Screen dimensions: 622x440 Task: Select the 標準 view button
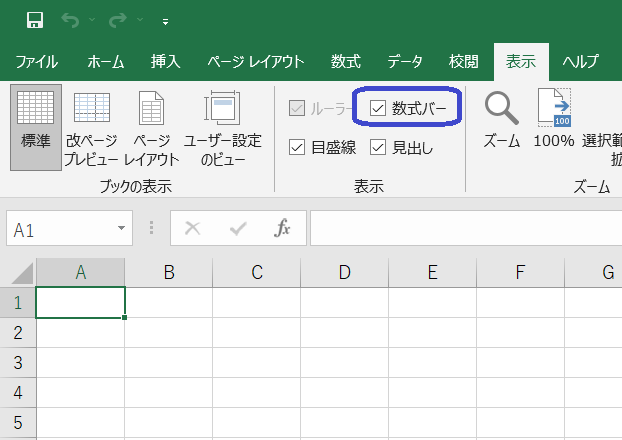[x=36, y=127]
